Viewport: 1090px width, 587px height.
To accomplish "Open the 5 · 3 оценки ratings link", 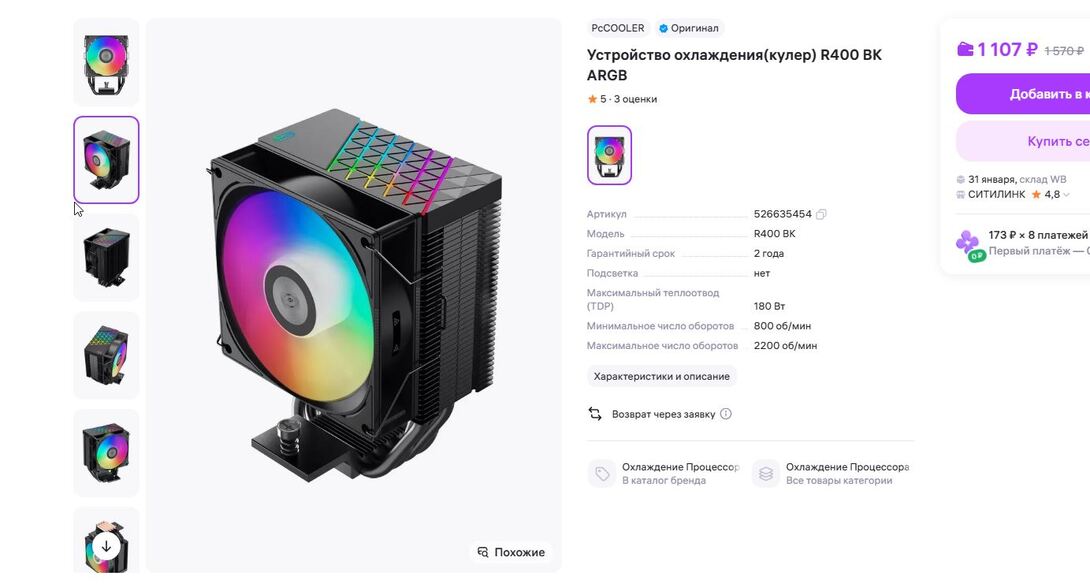I will point(622,99).
